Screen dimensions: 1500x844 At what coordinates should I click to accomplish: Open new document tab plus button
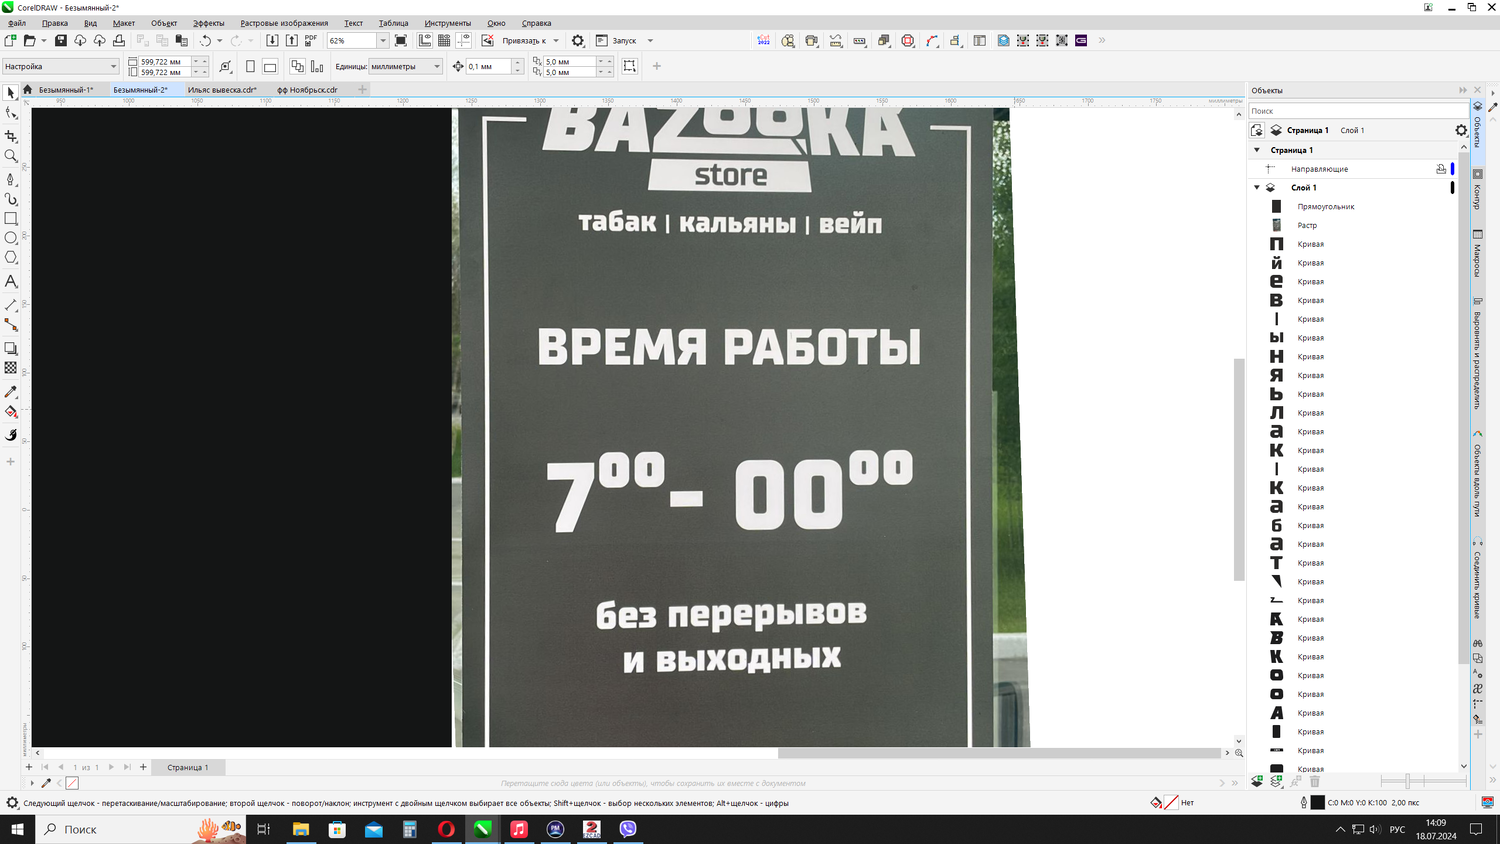point(362,90)
